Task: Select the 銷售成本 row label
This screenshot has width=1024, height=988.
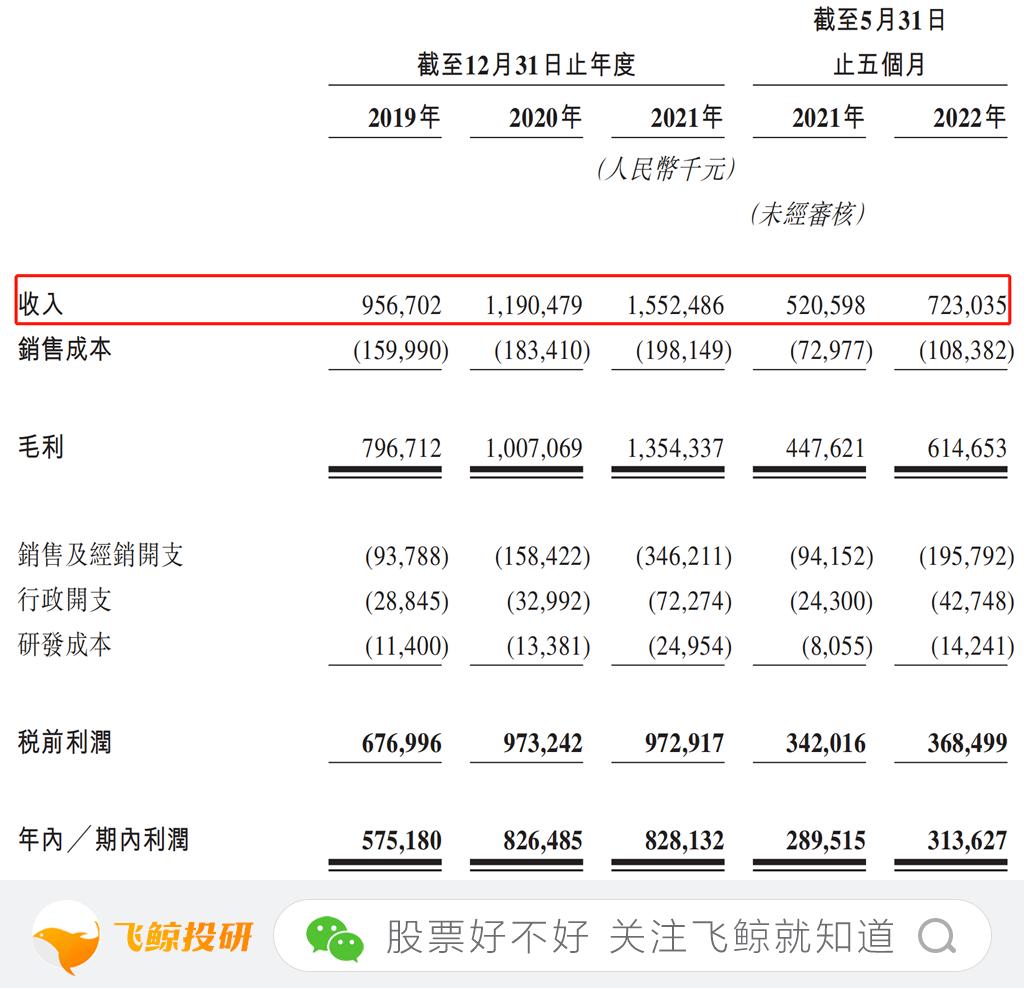Action: click(x=65, y=349)
